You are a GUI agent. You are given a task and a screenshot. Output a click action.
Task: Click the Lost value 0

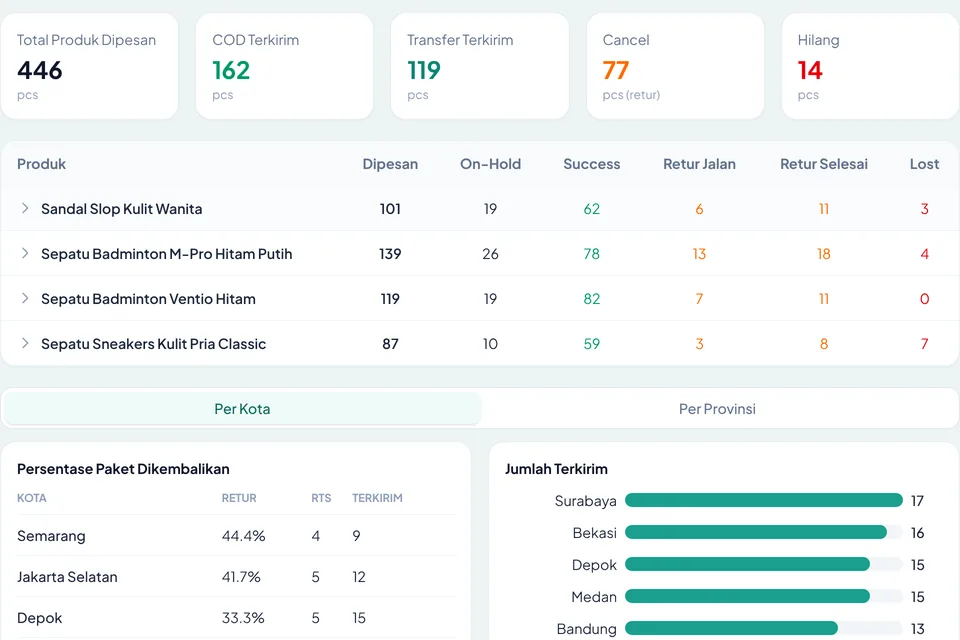(x=924, y=299)
